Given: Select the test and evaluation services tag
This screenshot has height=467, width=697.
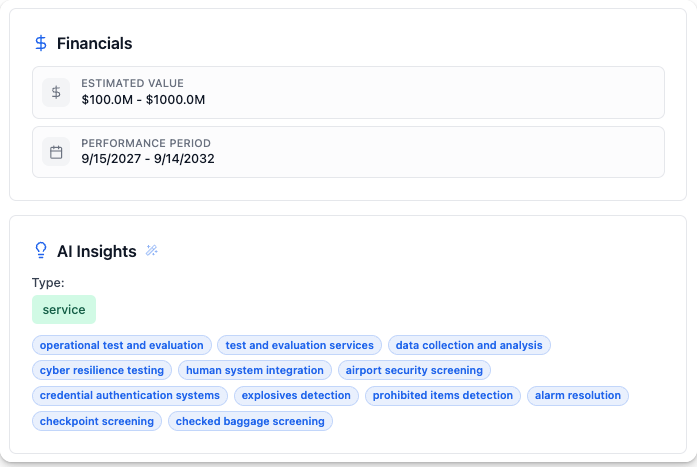Looking at the screenshot, I should pyautogui.click(x=300, y=345).
